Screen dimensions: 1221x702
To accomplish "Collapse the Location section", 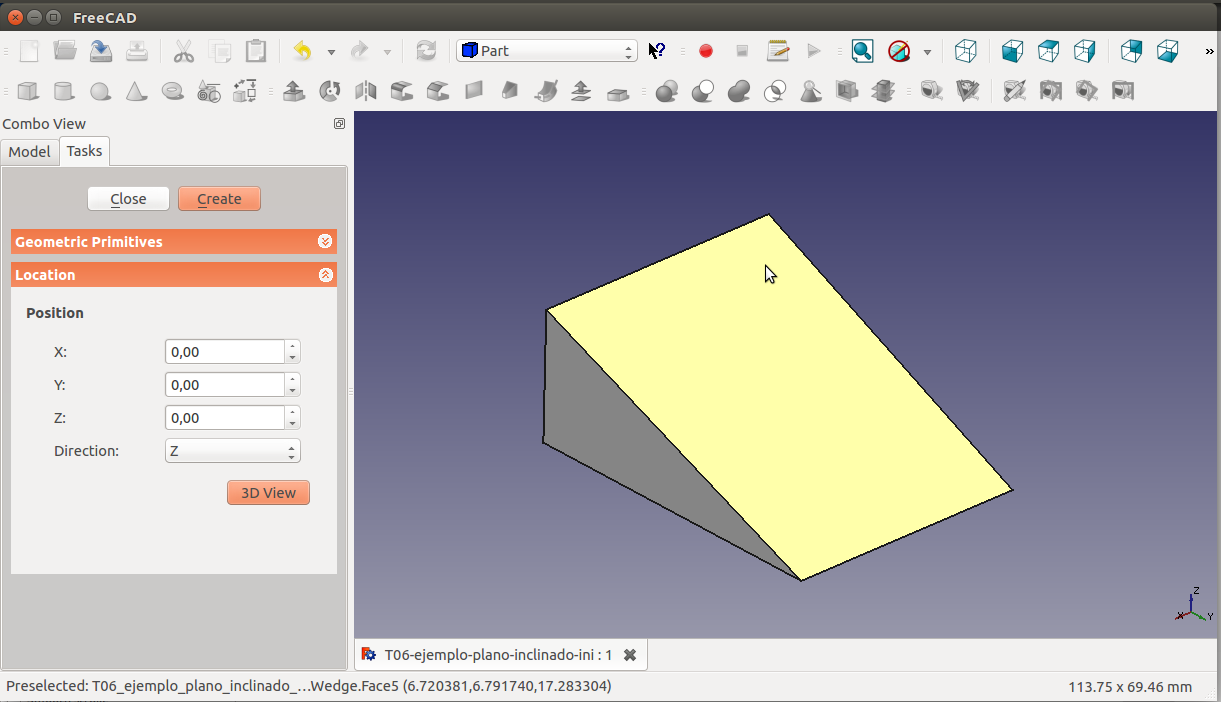I will (325, 275).
